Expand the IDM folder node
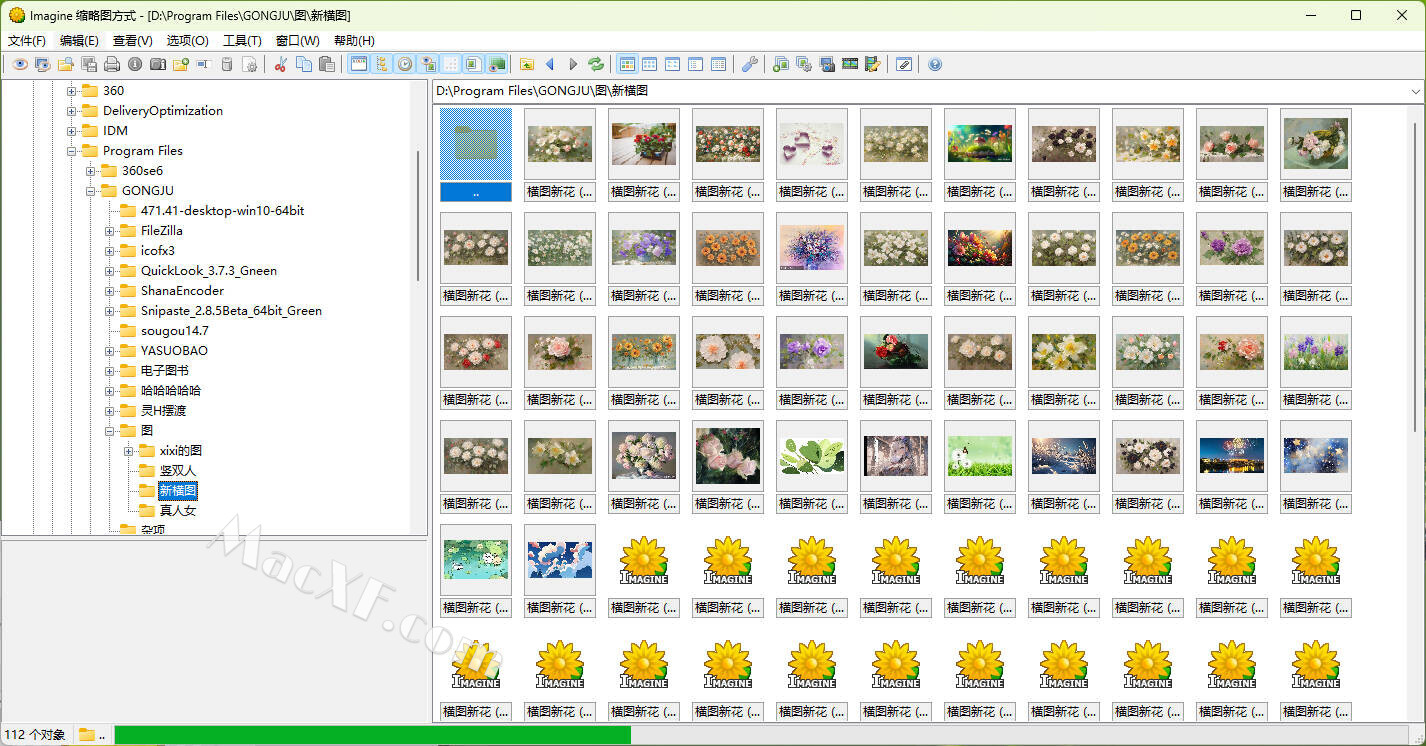The width and height of the screenshot is (1426, 746). tap(71, 131)
